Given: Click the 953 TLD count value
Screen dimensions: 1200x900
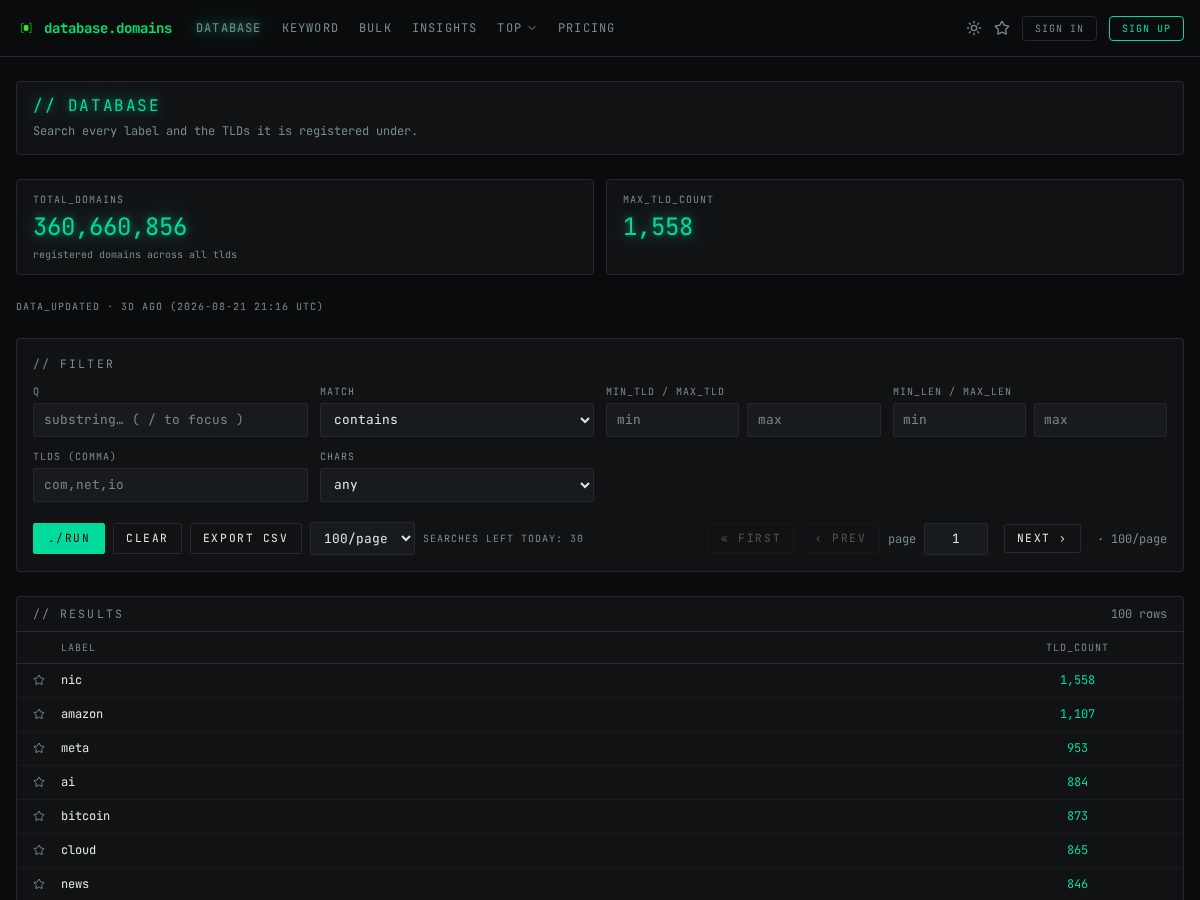Looking at the screenshot, I should pos(1077,748).
